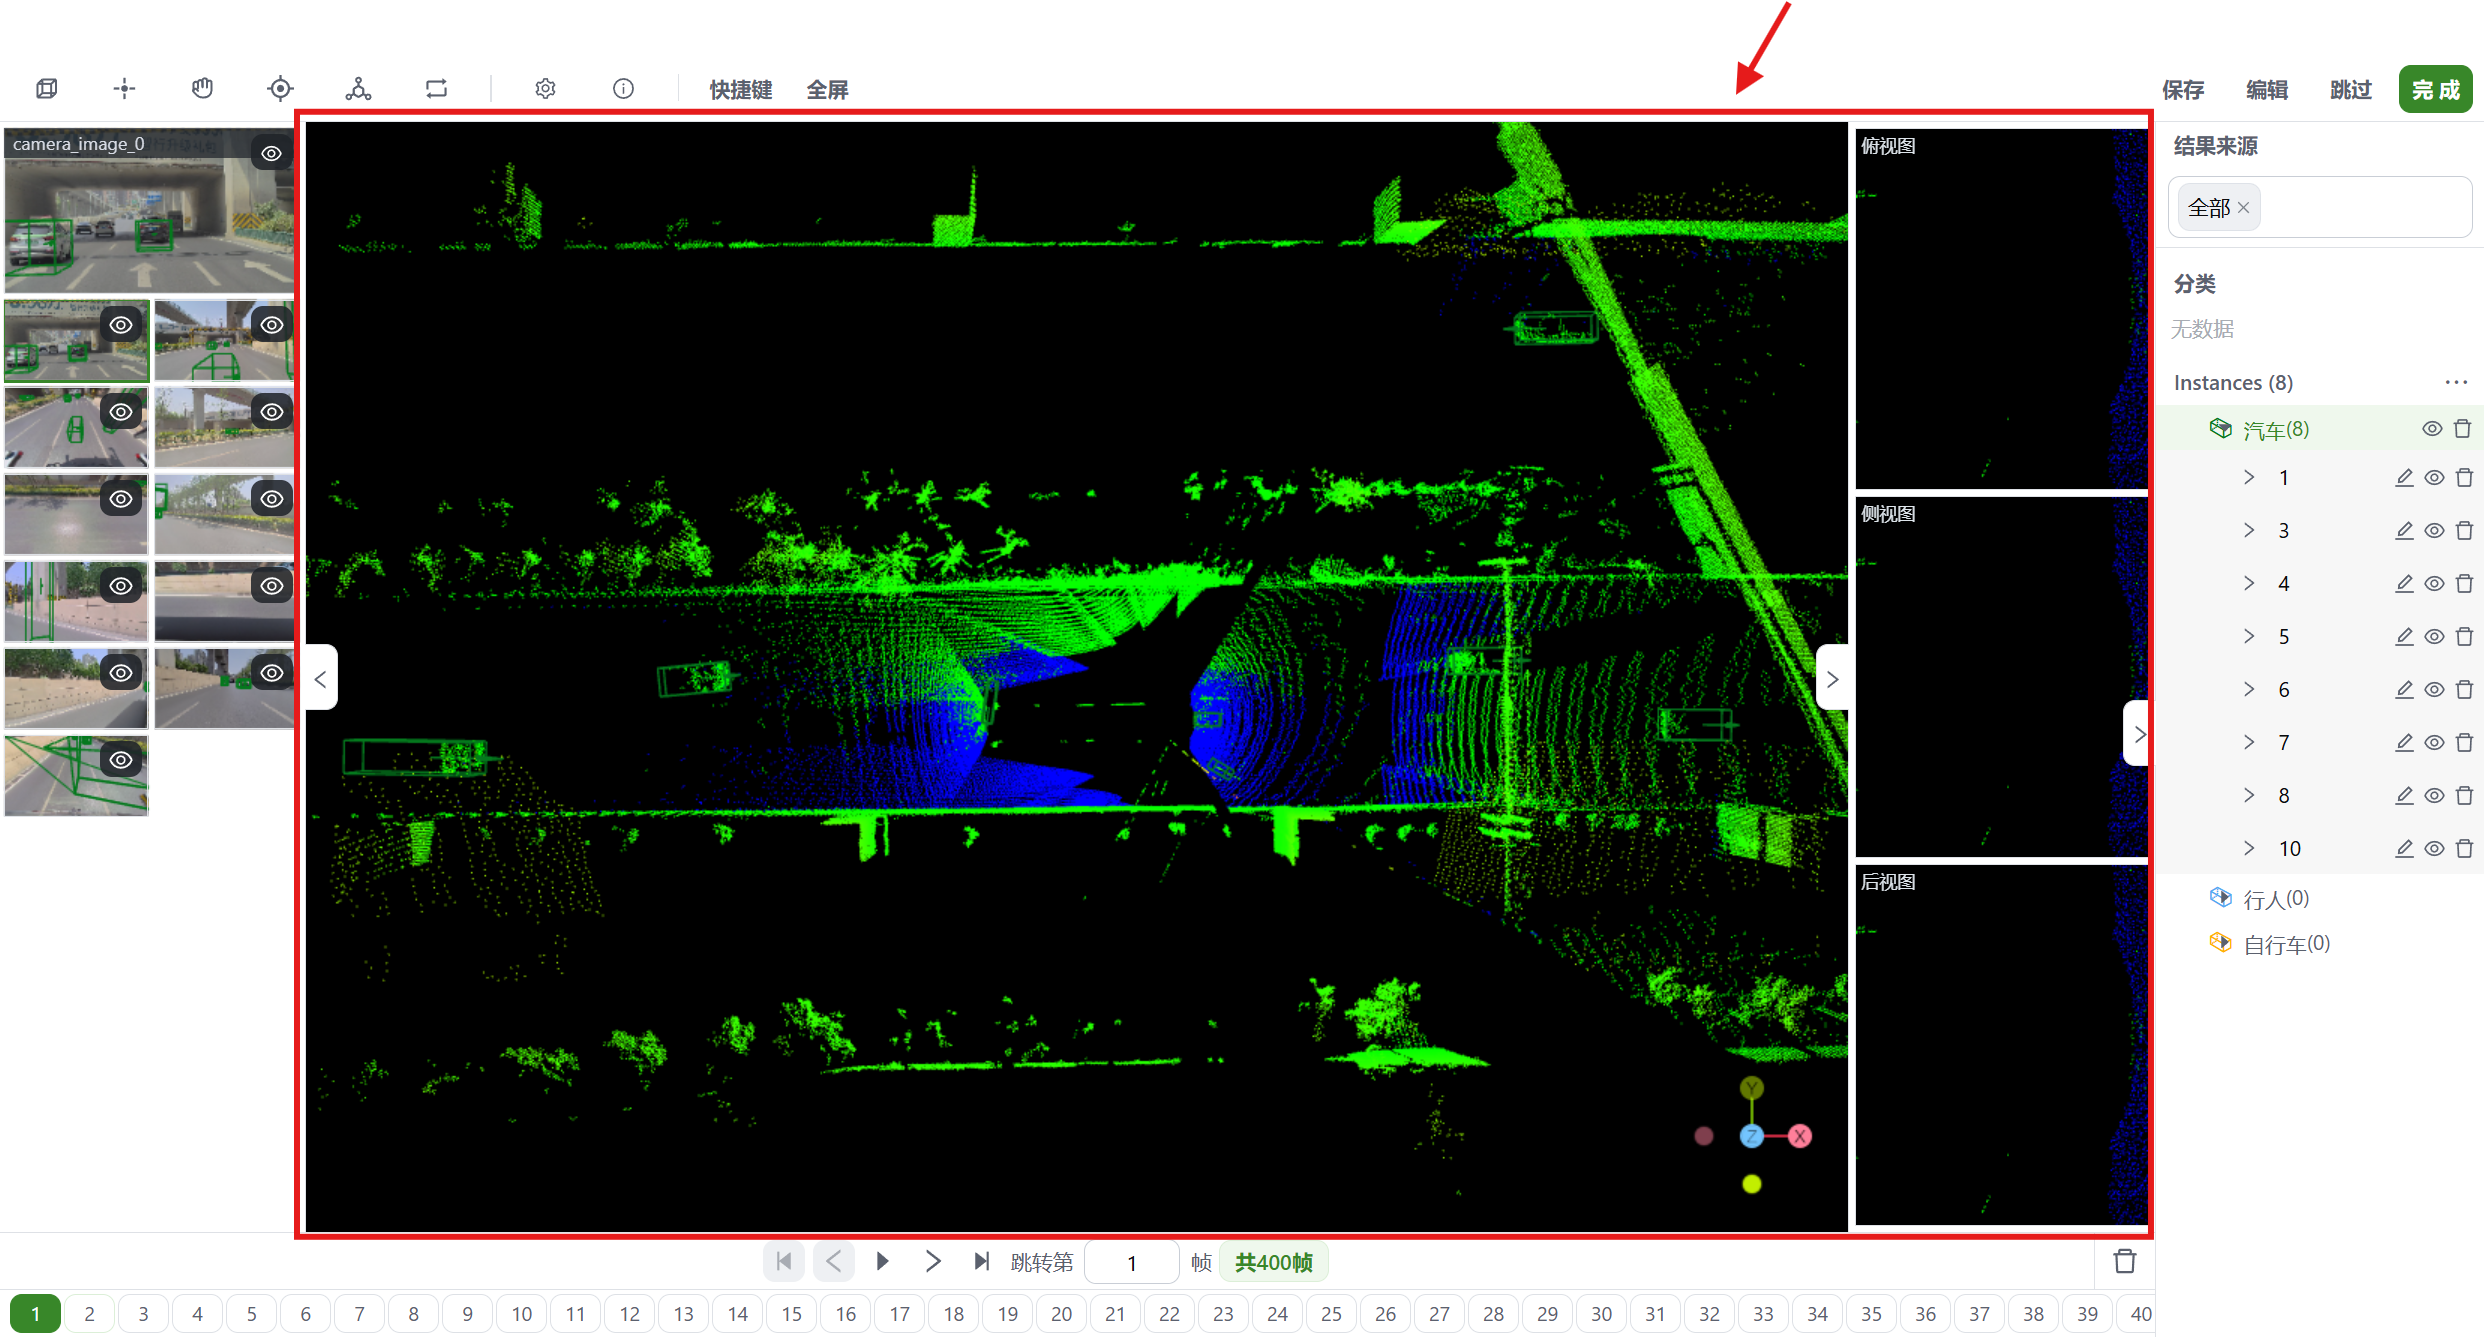Click the loop repeat icon
The height and width of the screenshot is (1337, 2484).
[x=436, y=89]
